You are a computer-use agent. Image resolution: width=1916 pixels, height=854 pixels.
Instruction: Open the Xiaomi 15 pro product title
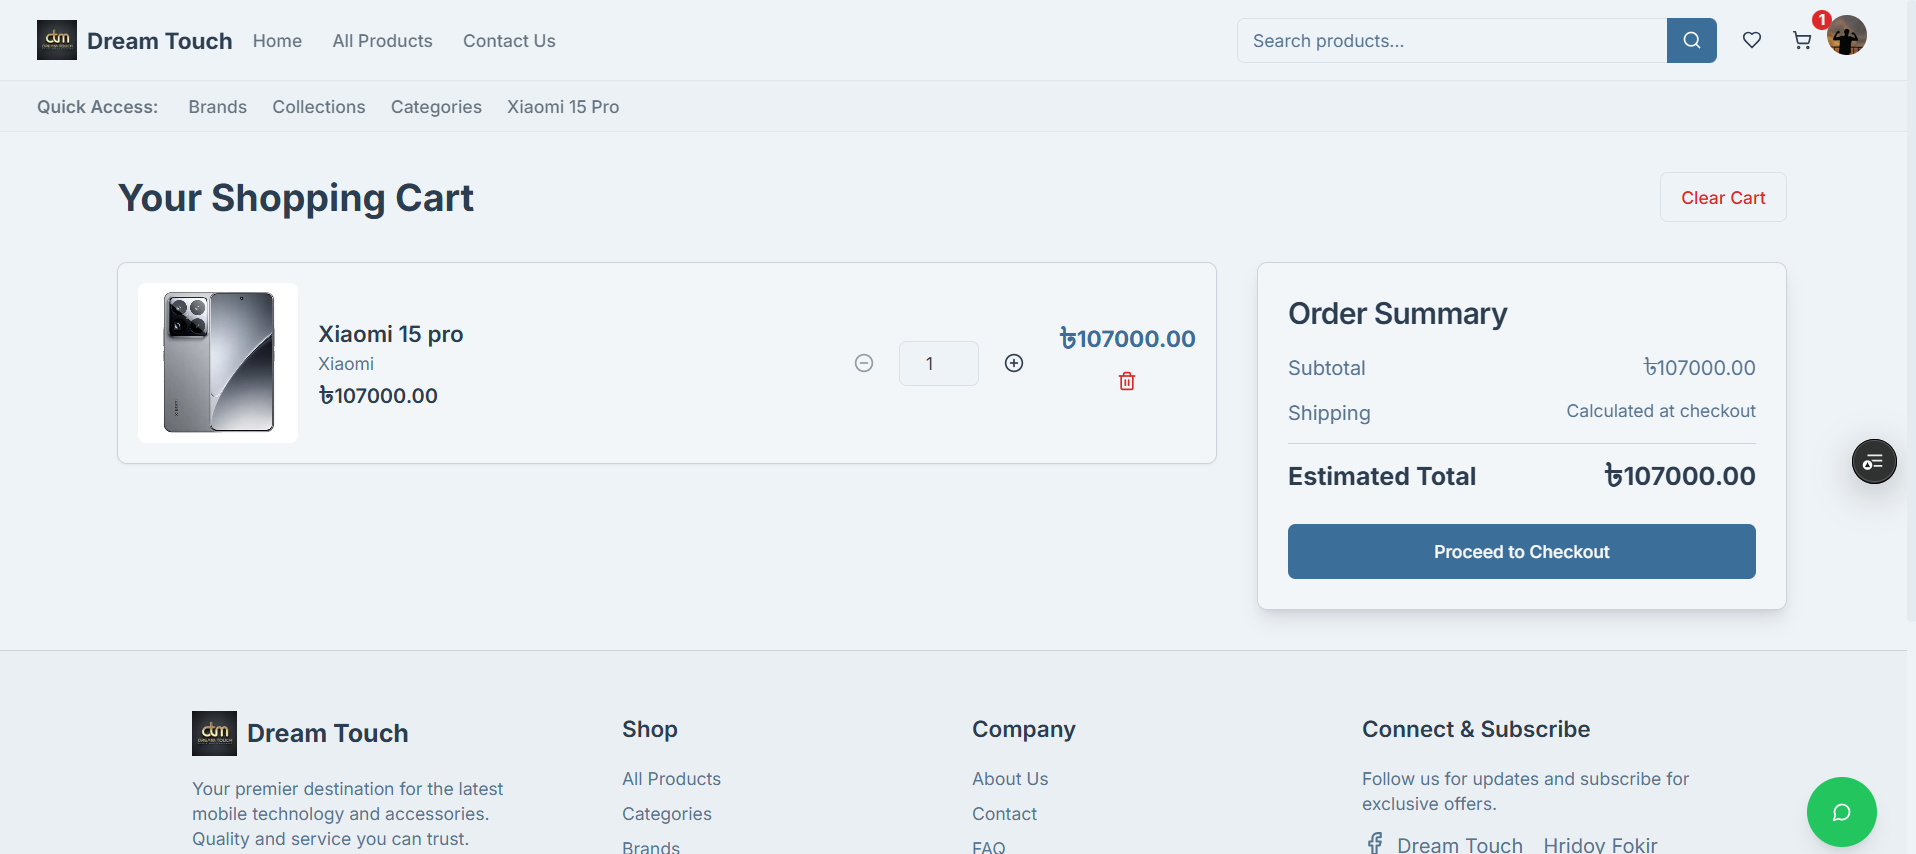coord(391,334)
